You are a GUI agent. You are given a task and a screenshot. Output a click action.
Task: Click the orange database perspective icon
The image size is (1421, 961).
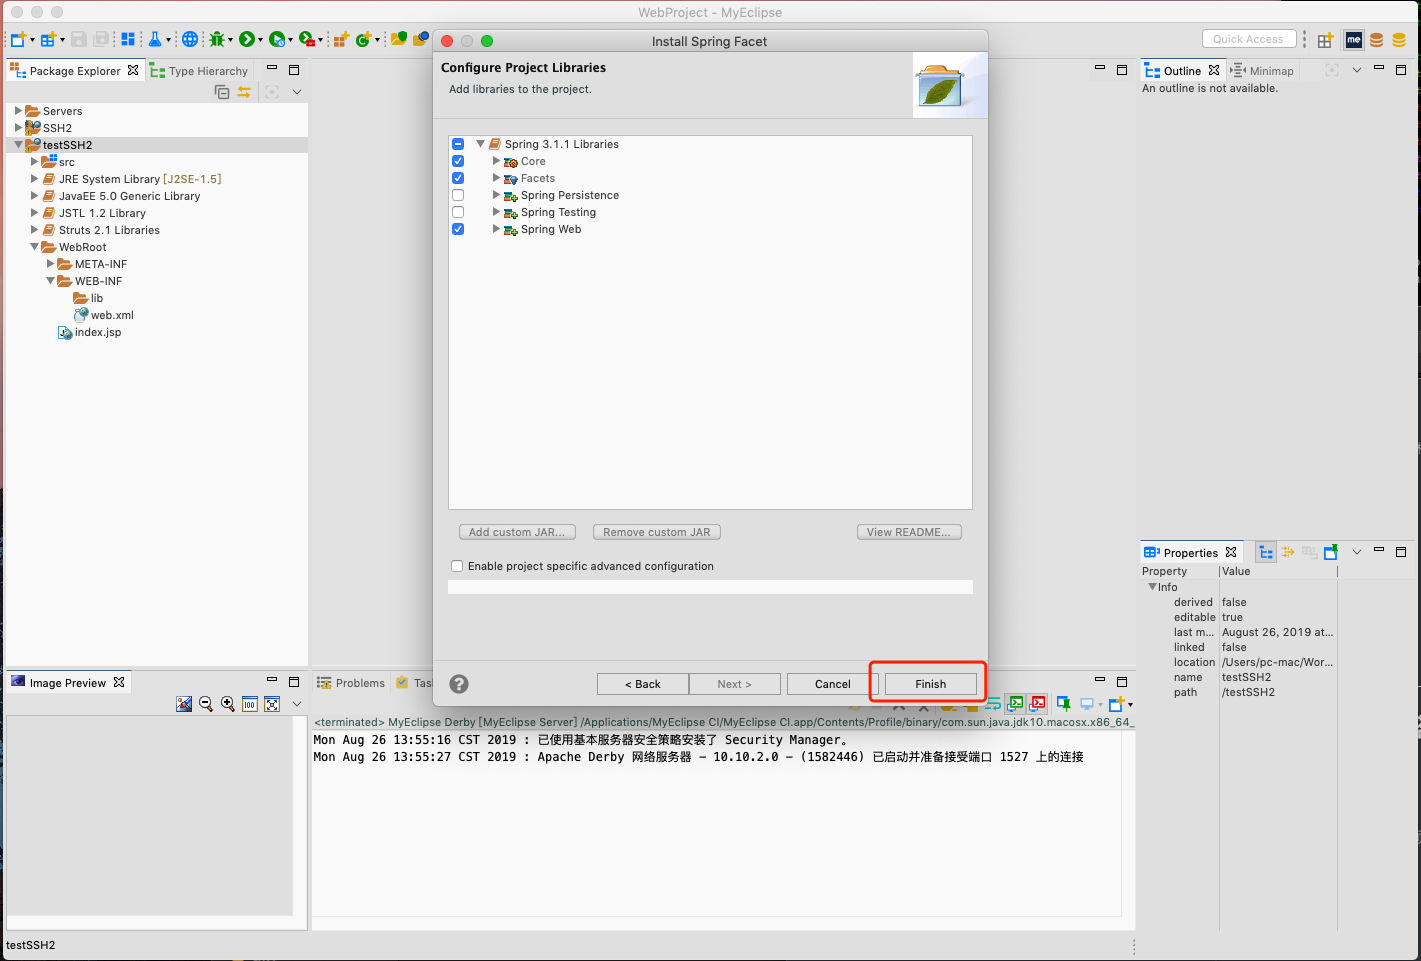pyautogui.click(x=1377, y=40)
